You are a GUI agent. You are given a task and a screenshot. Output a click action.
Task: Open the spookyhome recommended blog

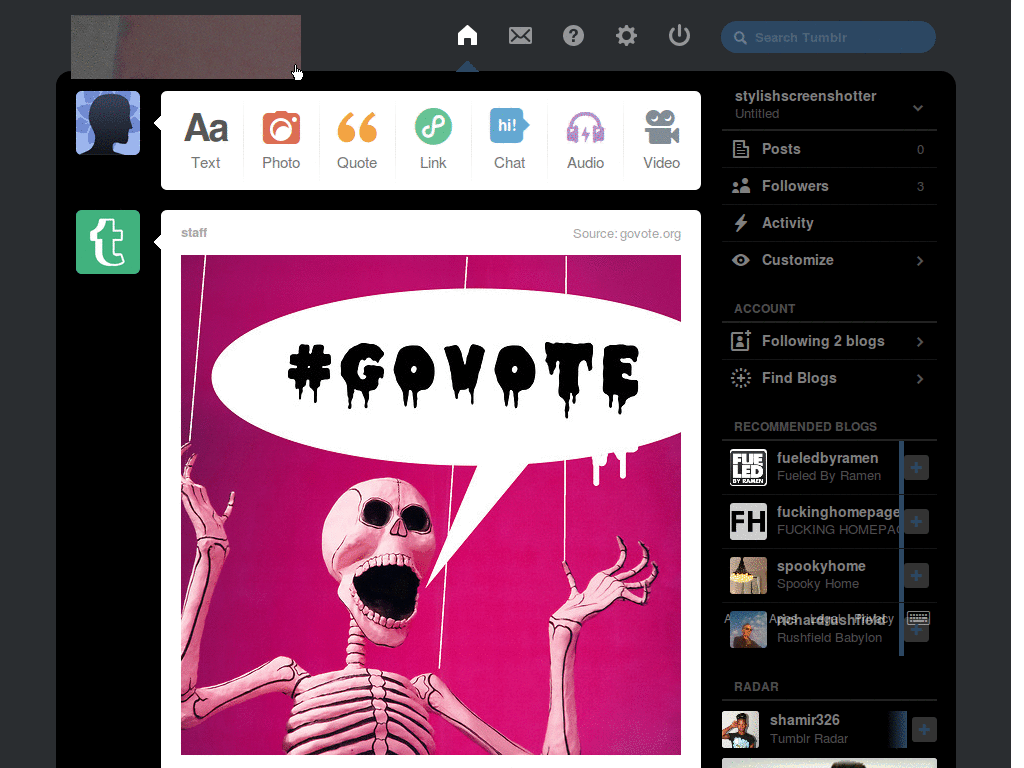point(821,566)
